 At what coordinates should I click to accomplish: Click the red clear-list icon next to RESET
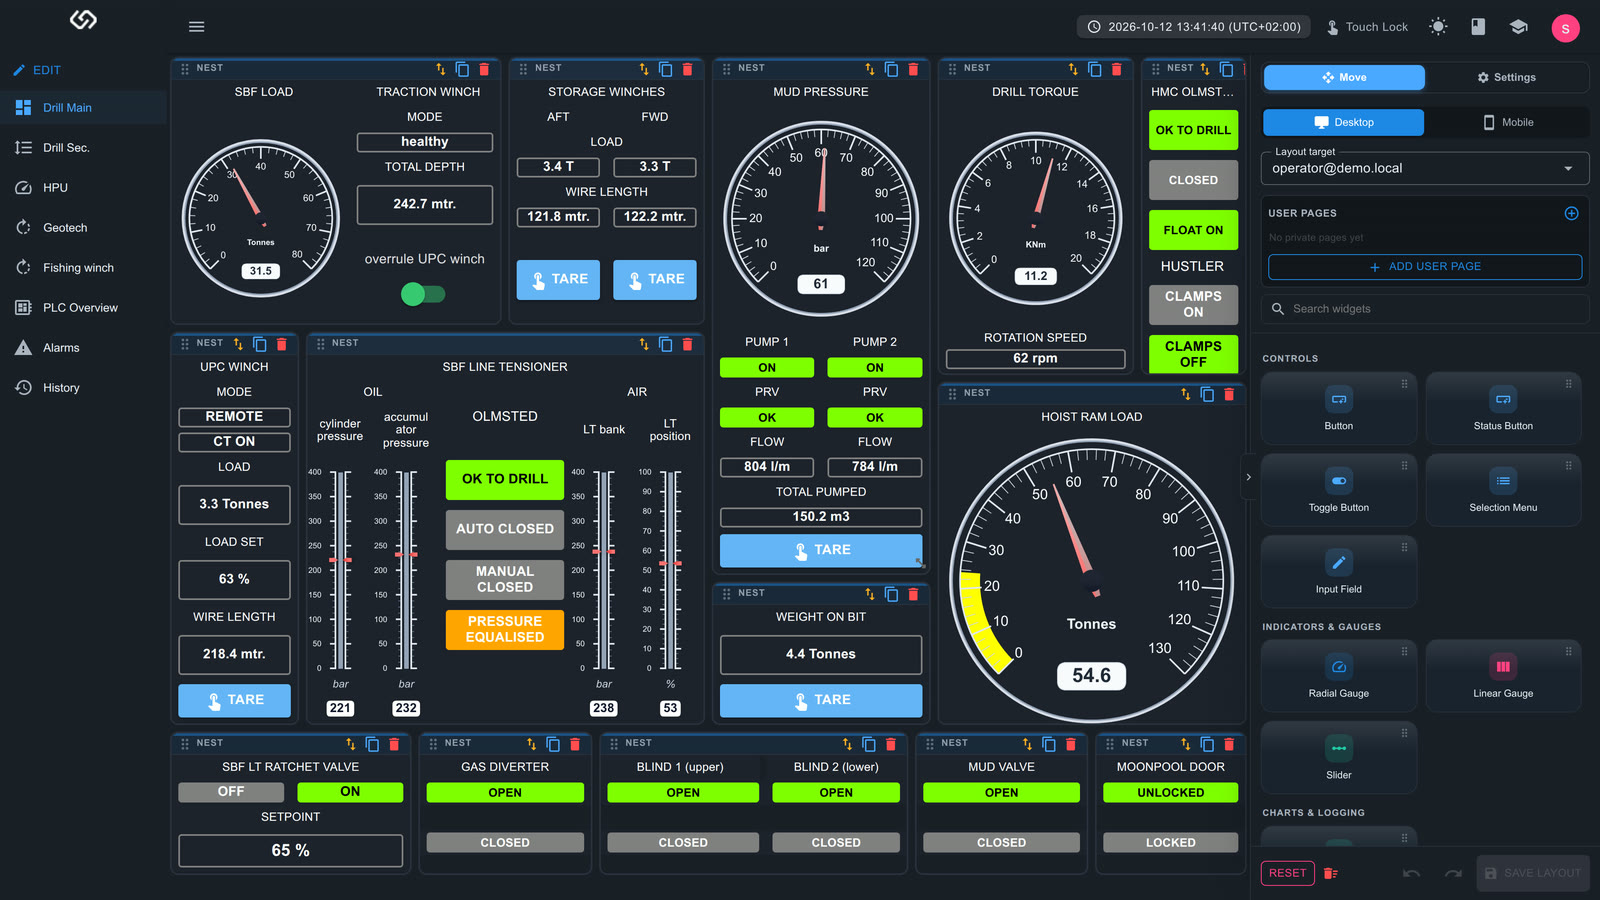pyautogui.click(x=1331, y=873)
